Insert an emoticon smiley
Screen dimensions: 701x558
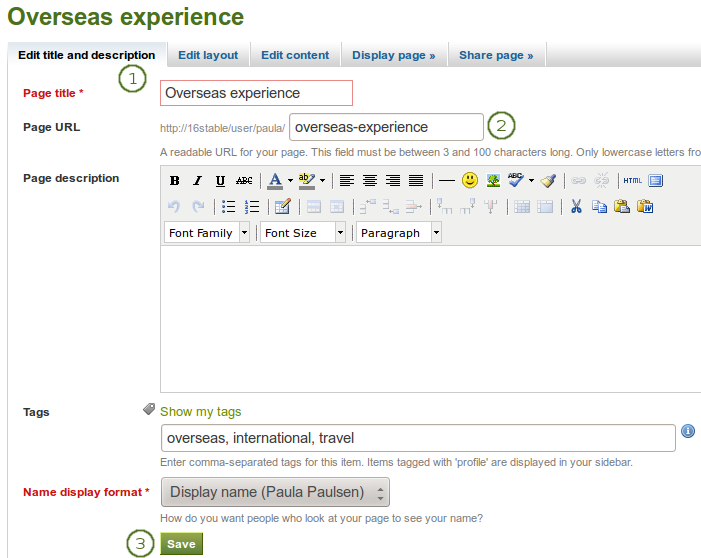click(469, 181)
